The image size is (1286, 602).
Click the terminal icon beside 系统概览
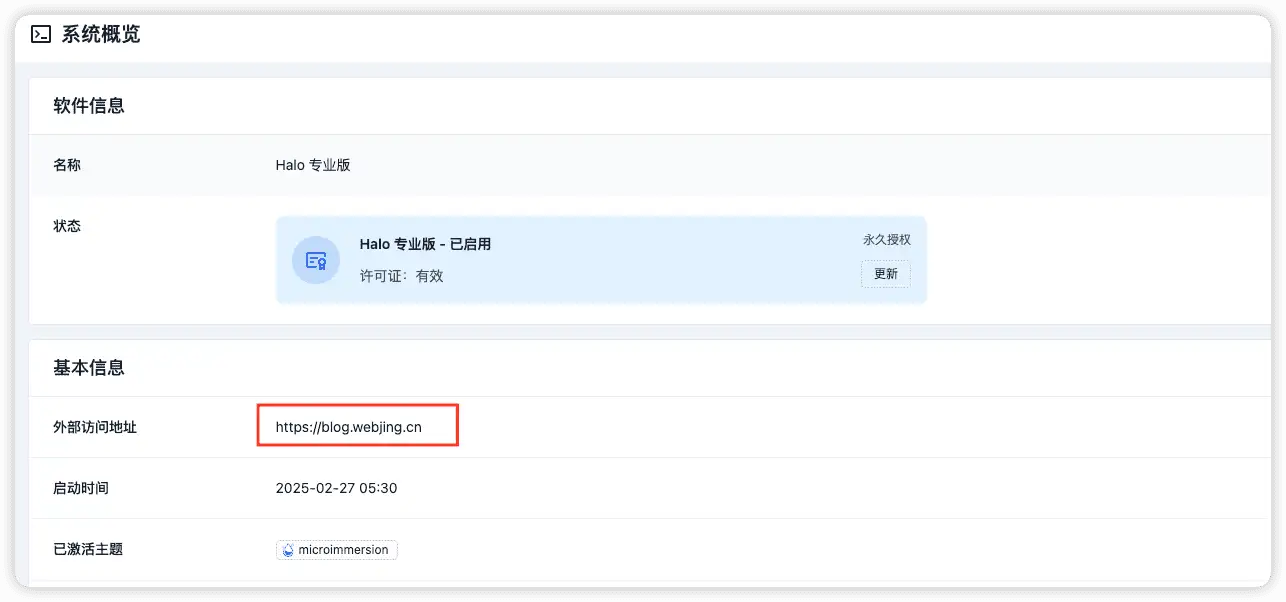point(41,35)
